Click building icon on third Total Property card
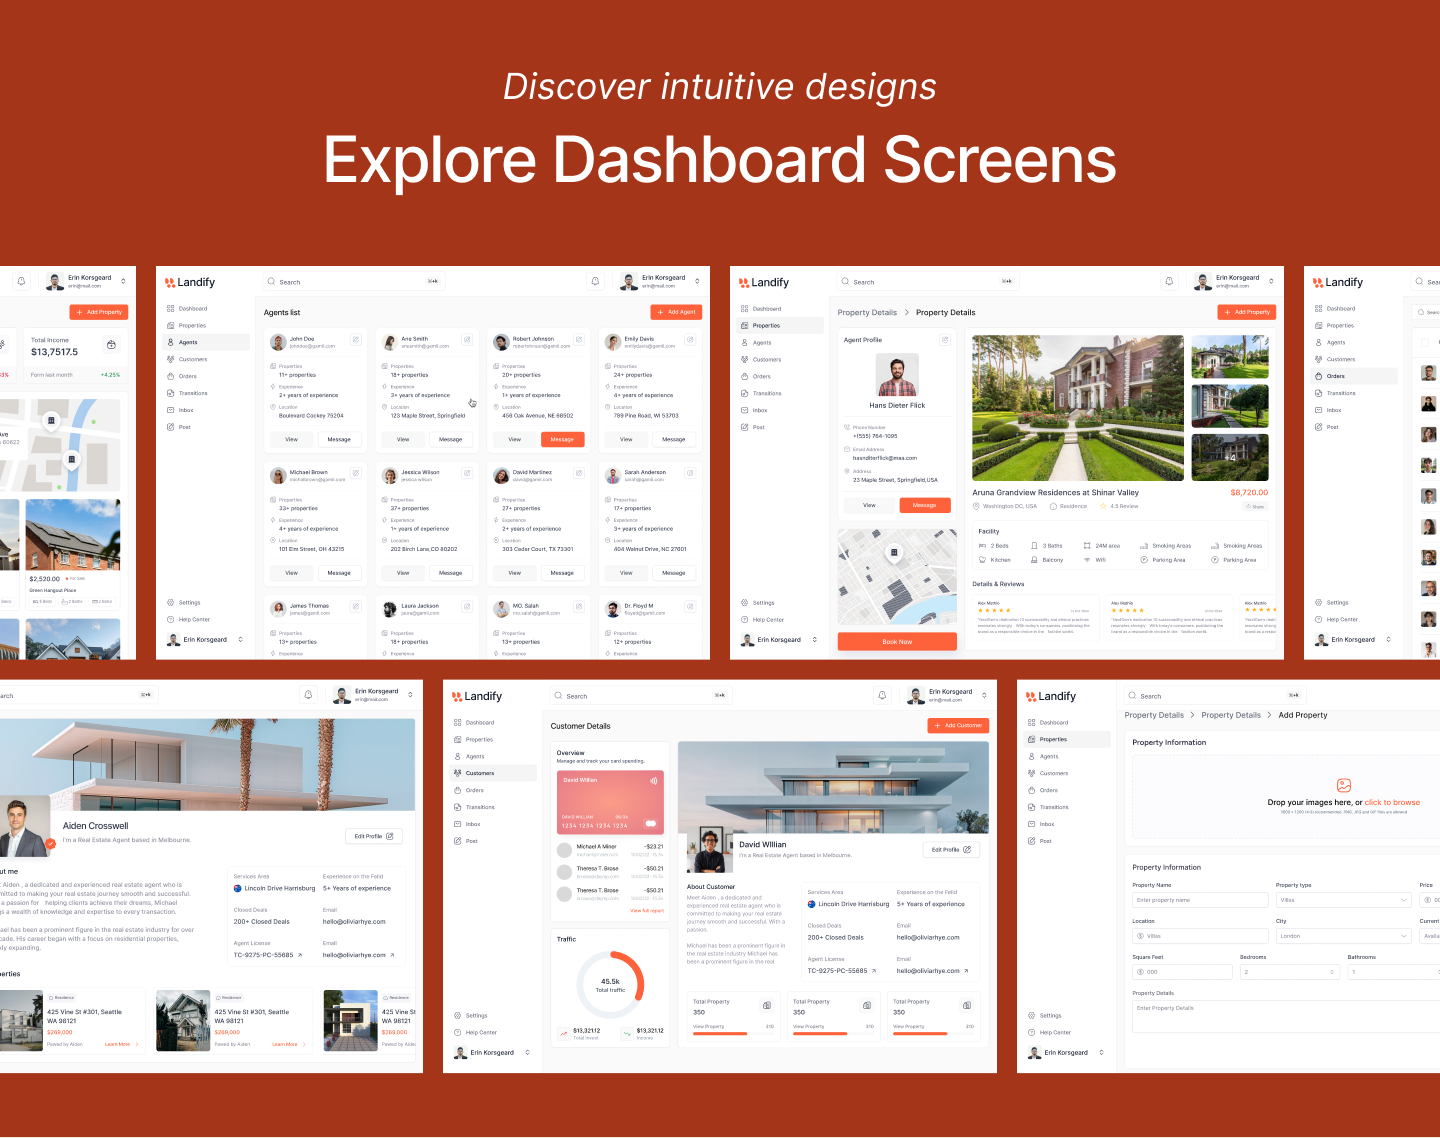 tap(967, 1005)
